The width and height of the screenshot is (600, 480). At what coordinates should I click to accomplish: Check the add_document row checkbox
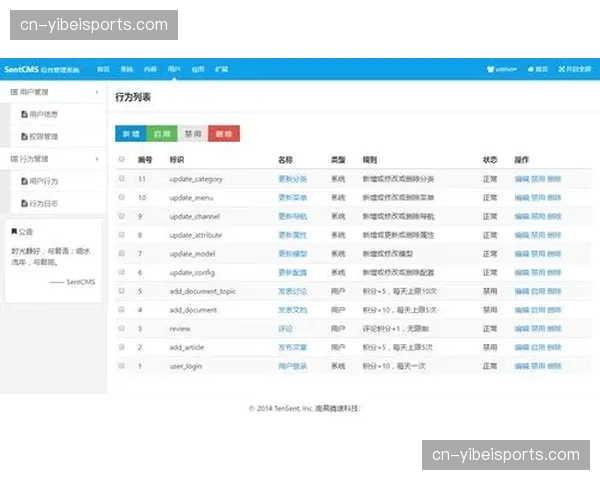pyautogui.click(x=122, y=309)
